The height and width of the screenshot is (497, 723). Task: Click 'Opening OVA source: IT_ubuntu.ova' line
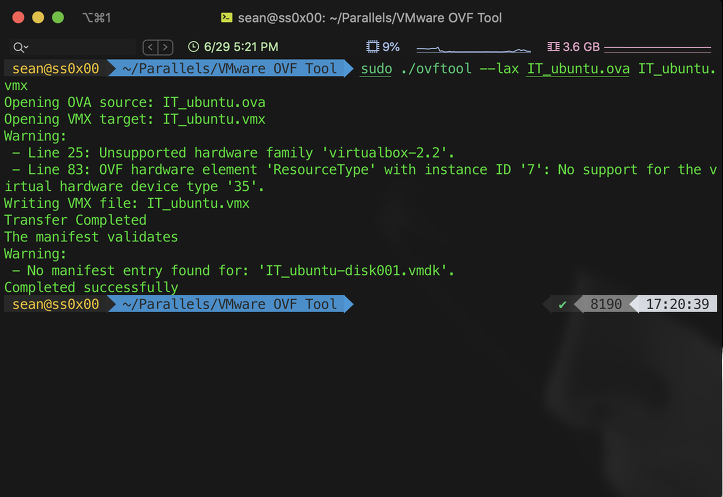tap(135, 102)
